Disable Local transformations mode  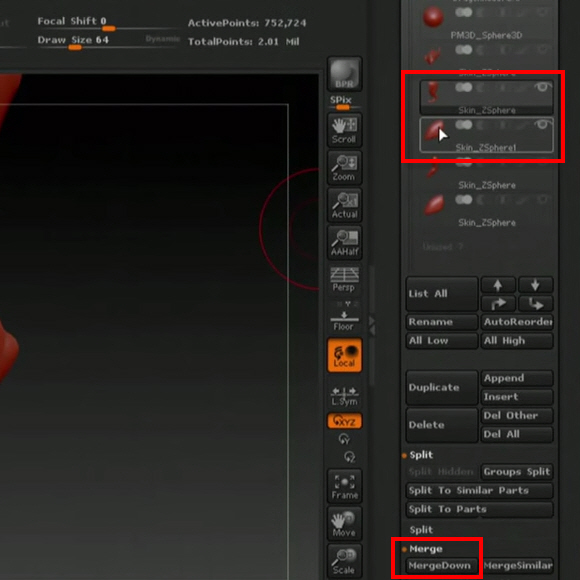coord(344,355)
